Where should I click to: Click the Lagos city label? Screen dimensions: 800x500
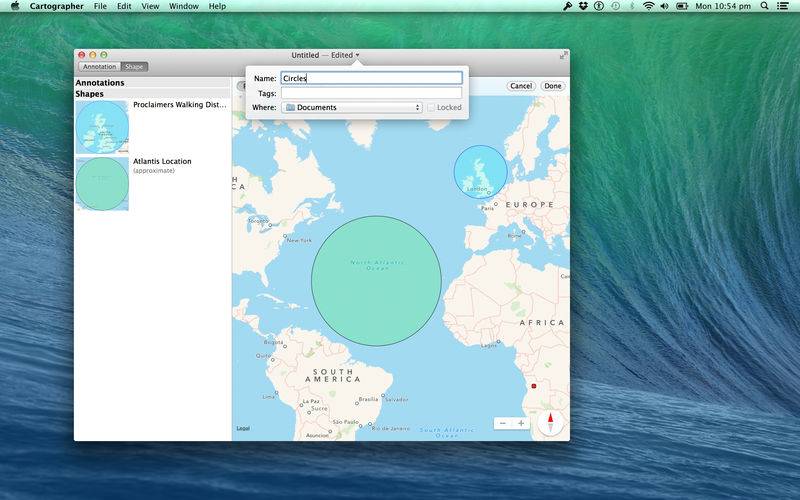coord(489,345)
